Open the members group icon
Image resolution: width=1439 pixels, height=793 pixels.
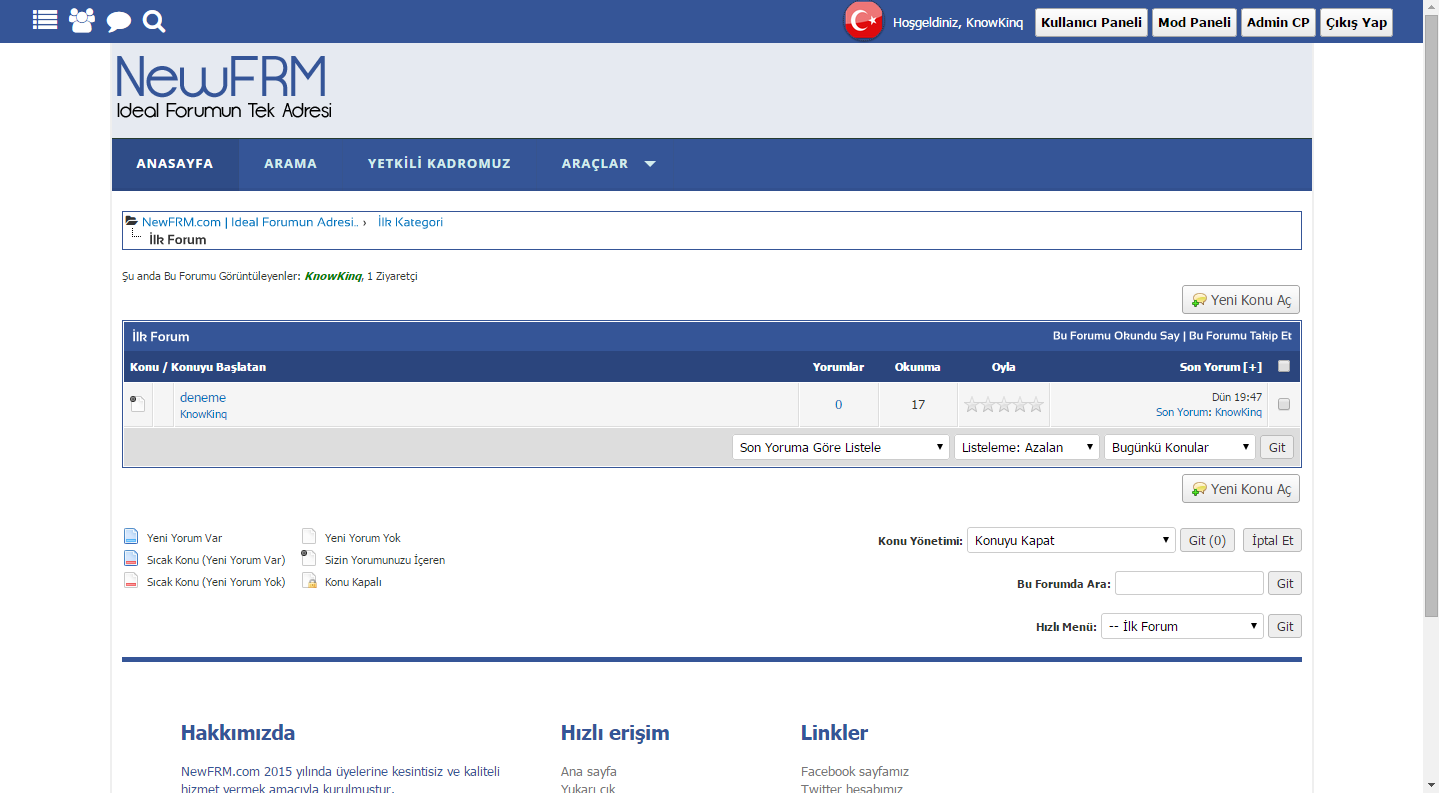82,20
